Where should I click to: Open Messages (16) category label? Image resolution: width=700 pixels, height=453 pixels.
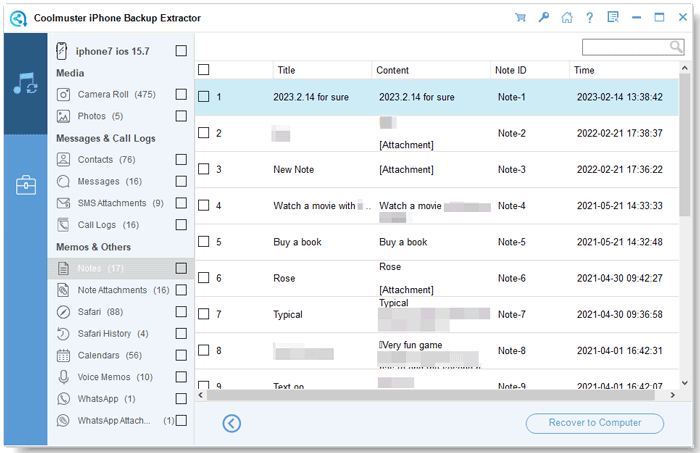click(109, 181)
